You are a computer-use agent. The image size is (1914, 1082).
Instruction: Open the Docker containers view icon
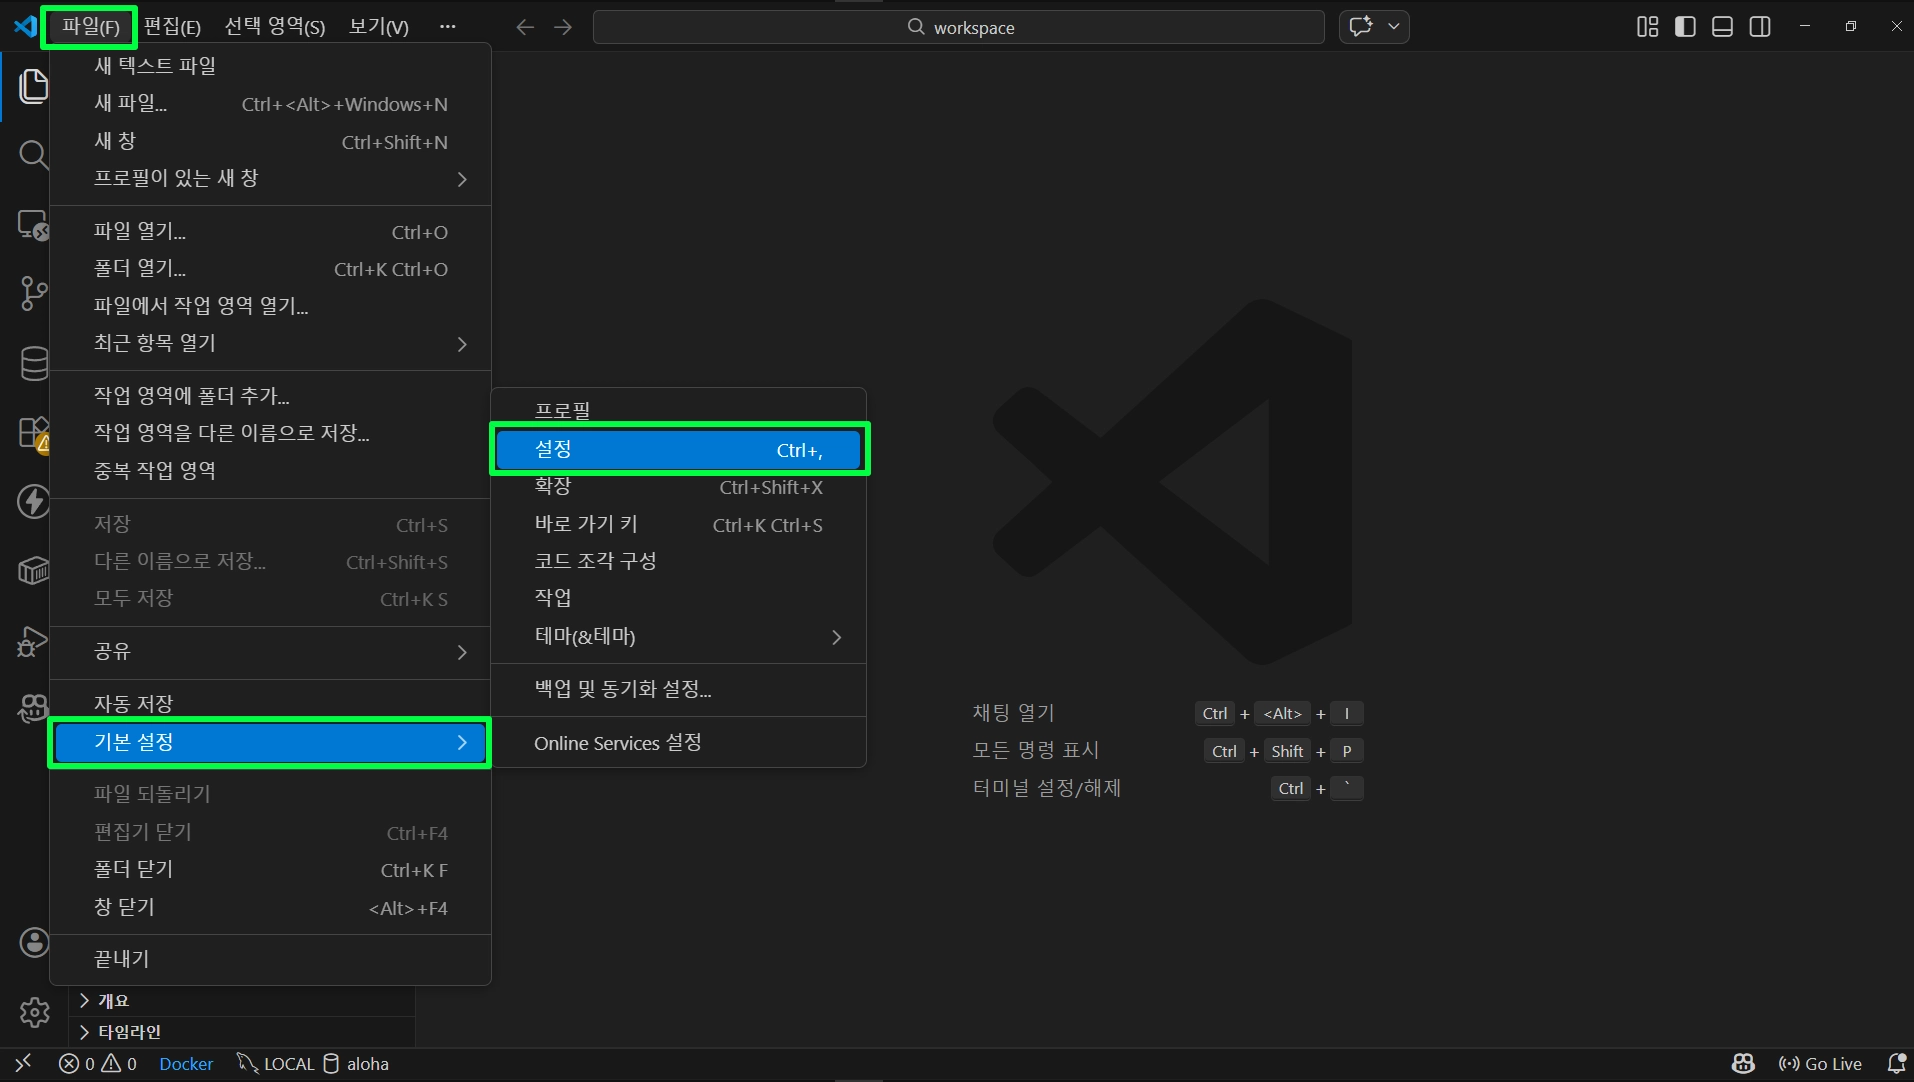33,571
